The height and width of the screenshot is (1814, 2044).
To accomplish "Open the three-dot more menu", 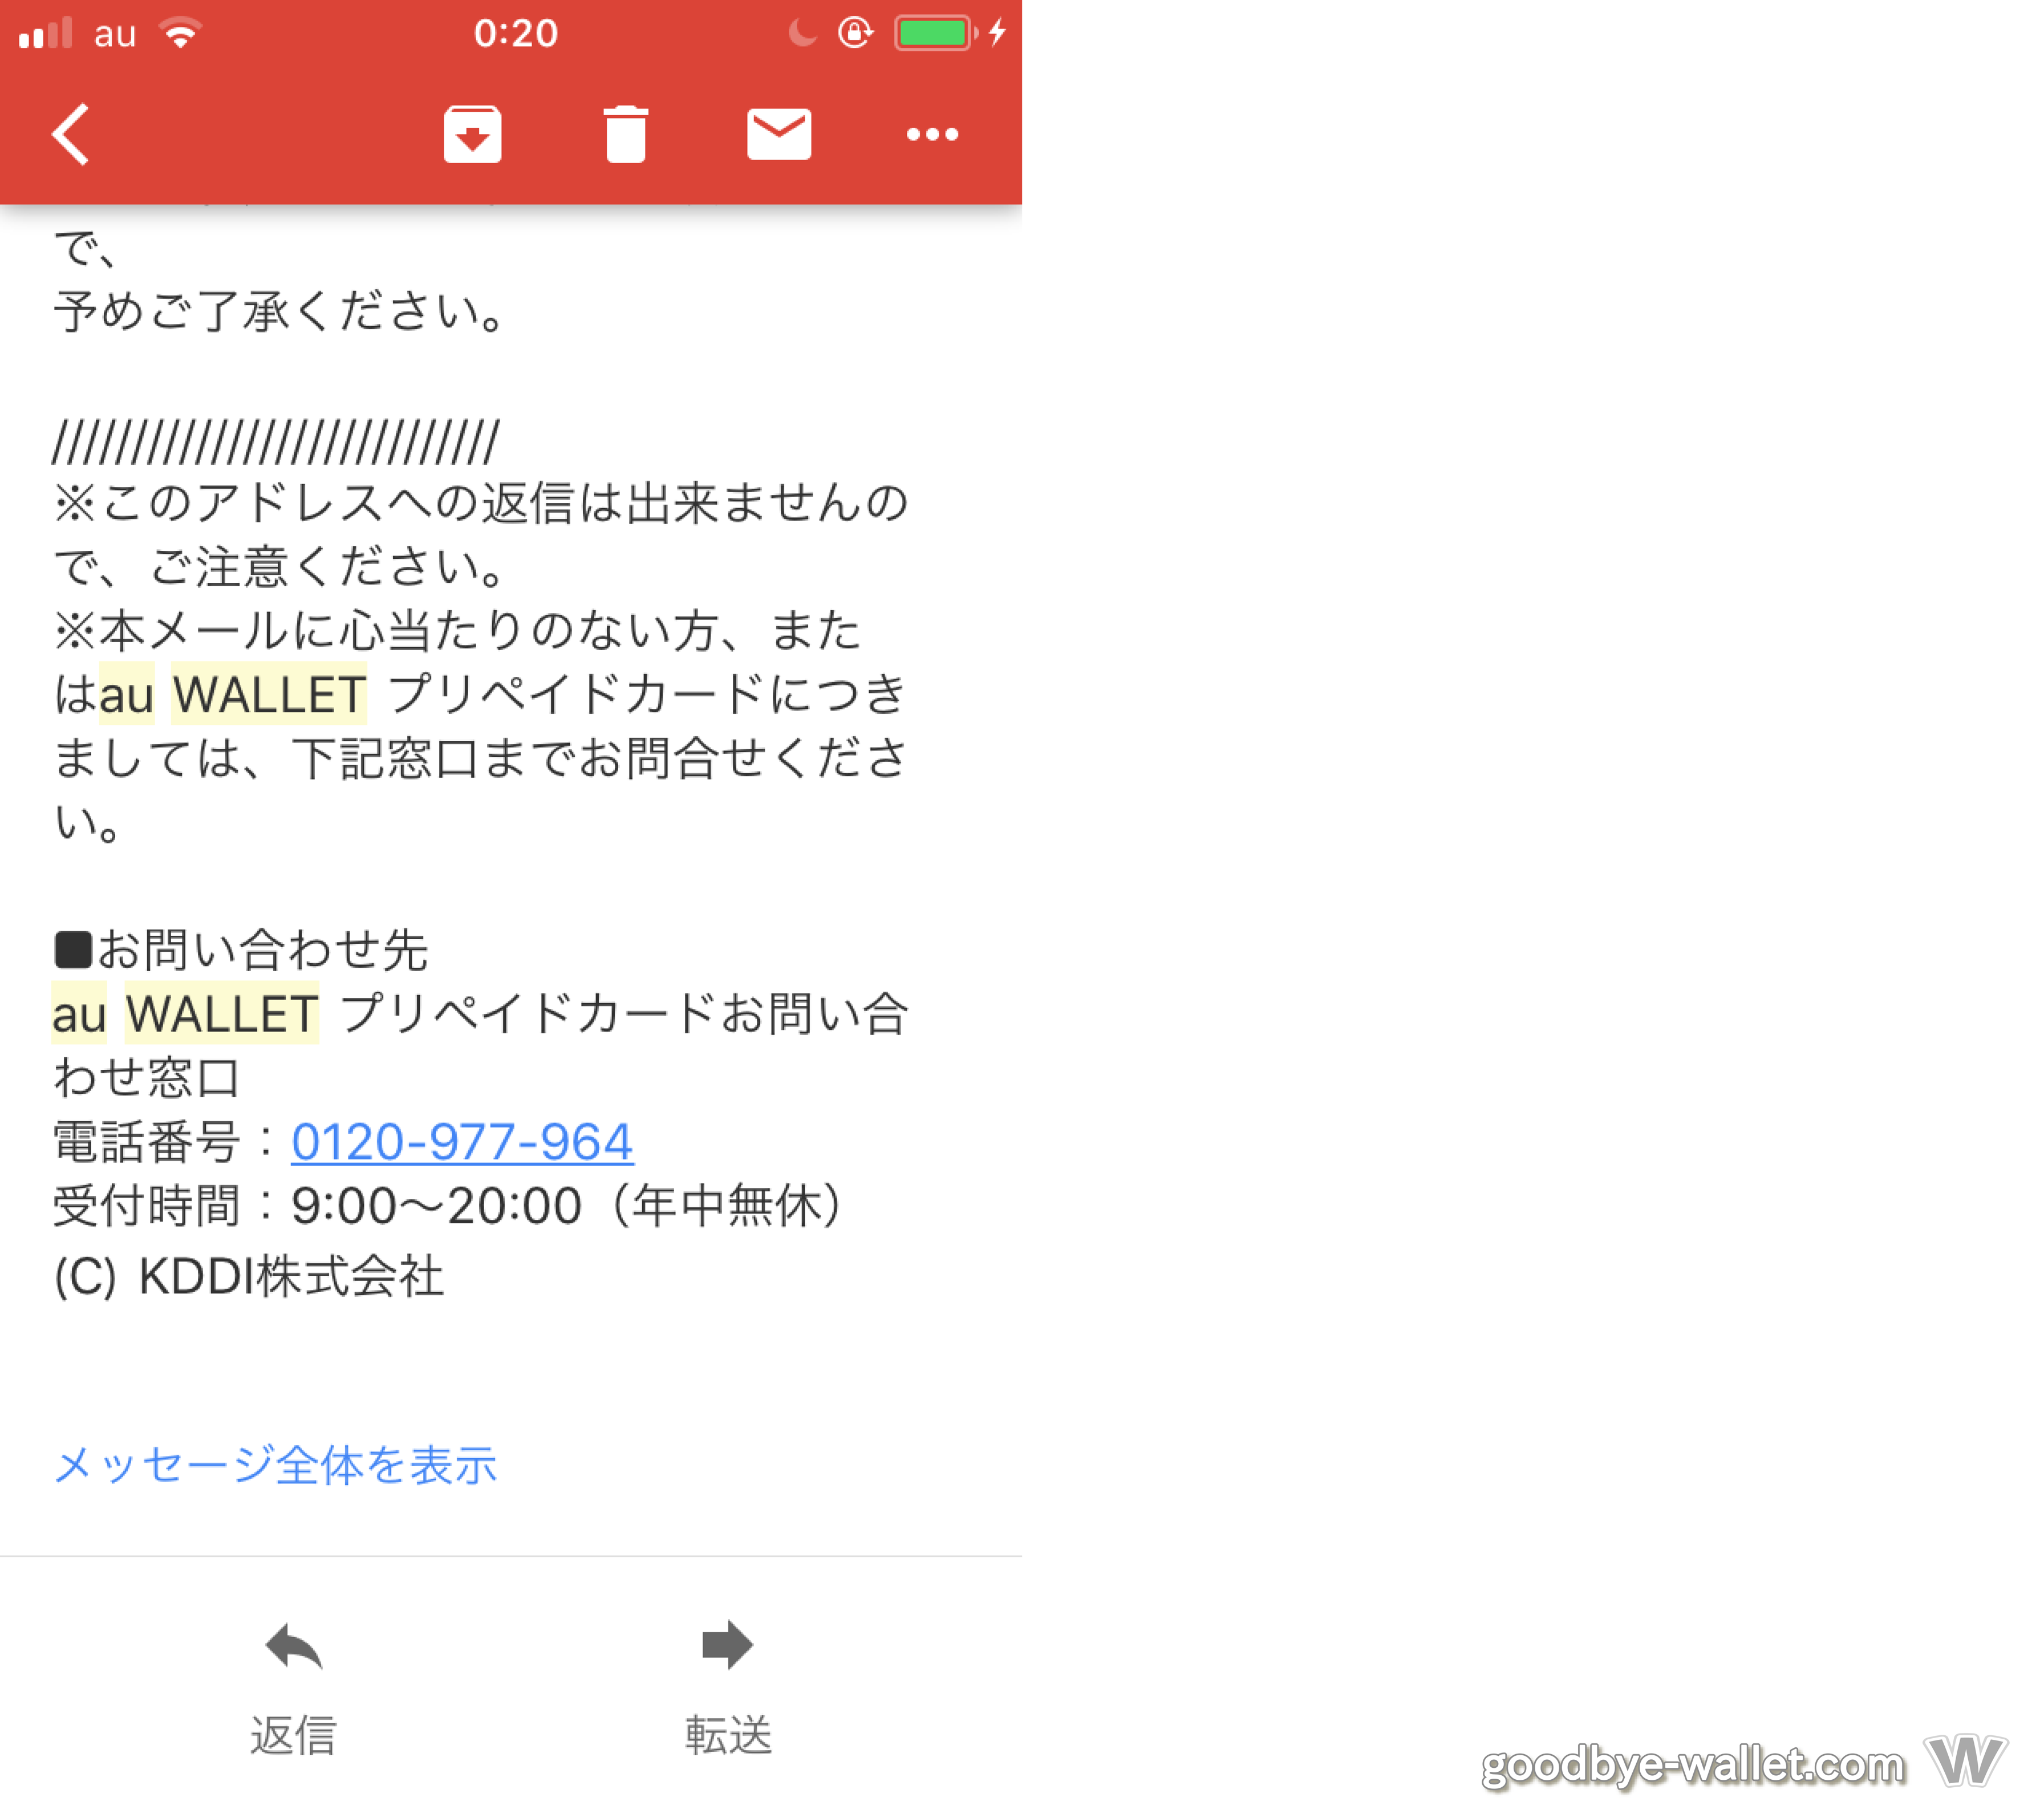I will point(932,134).
